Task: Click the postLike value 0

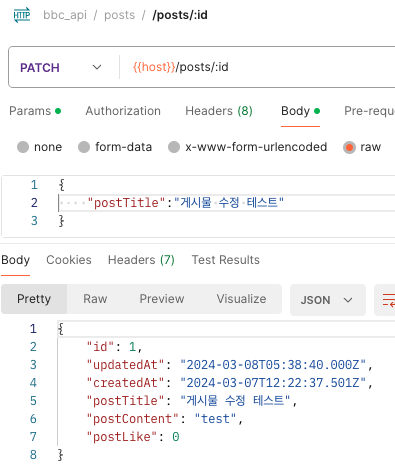Action: point(176,437)
